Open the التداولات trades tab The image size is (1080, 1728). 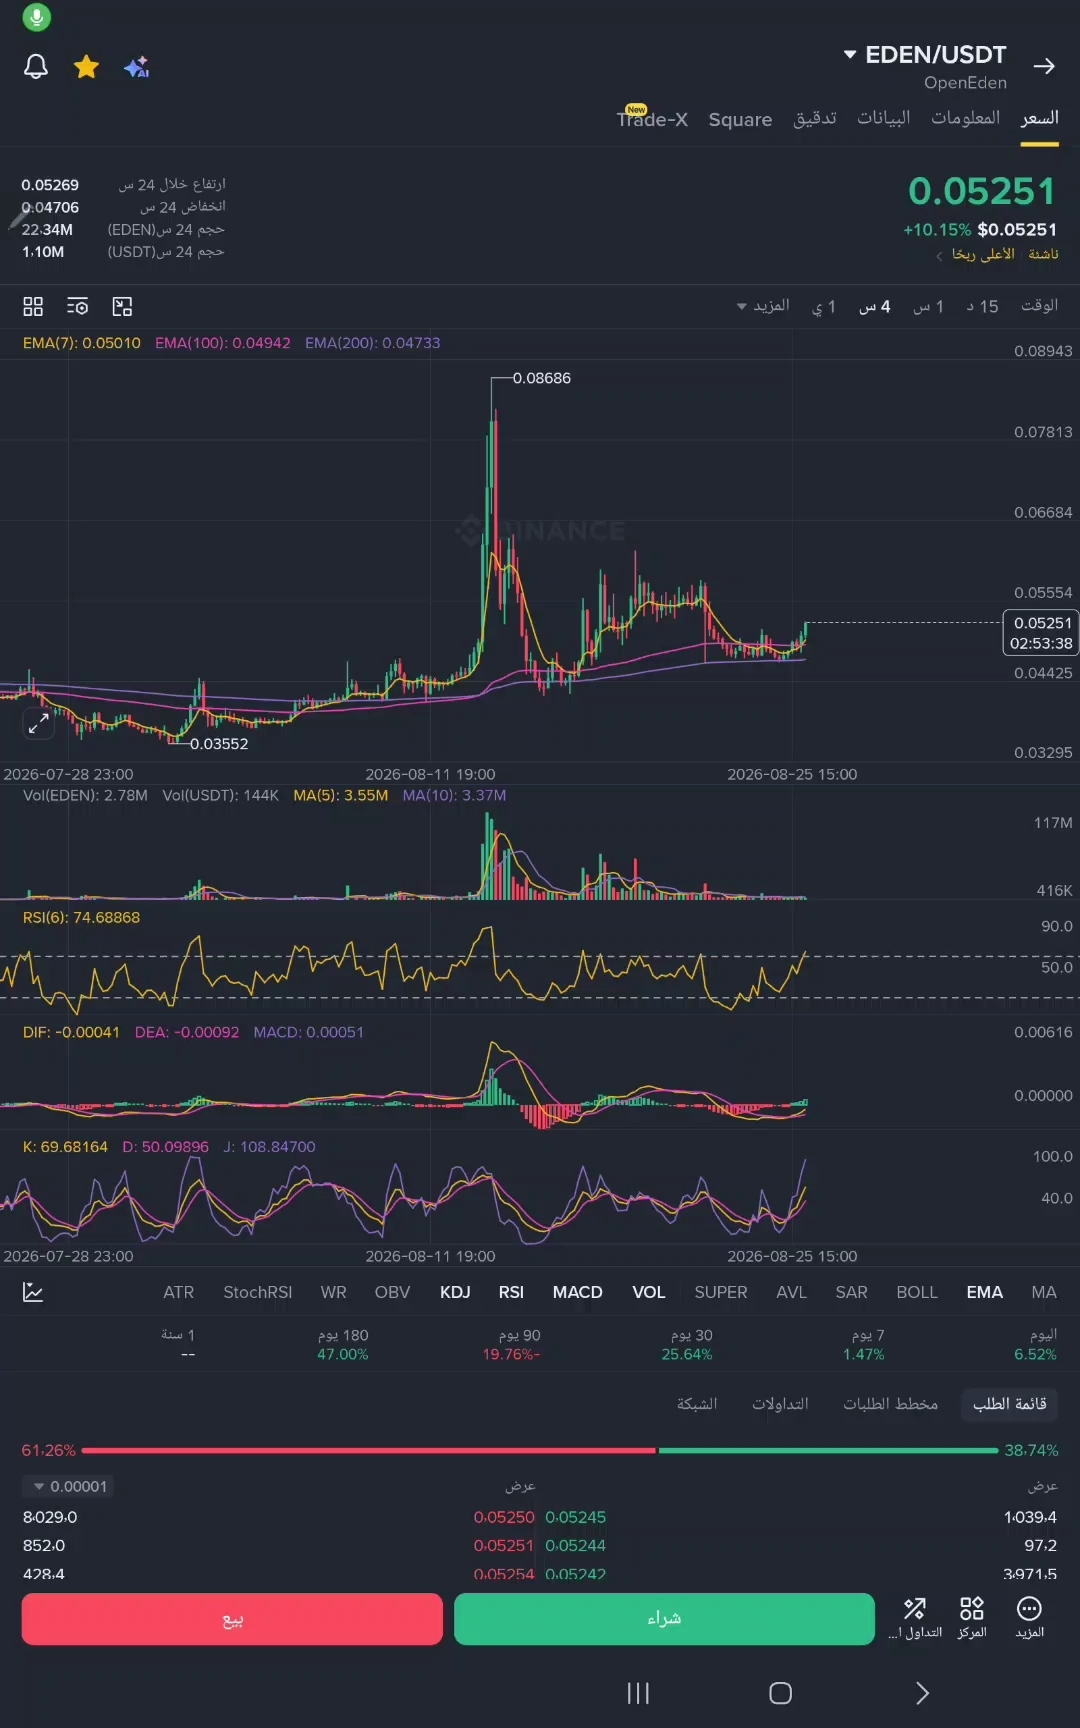pyautogui.click(x=780, y=1404)
